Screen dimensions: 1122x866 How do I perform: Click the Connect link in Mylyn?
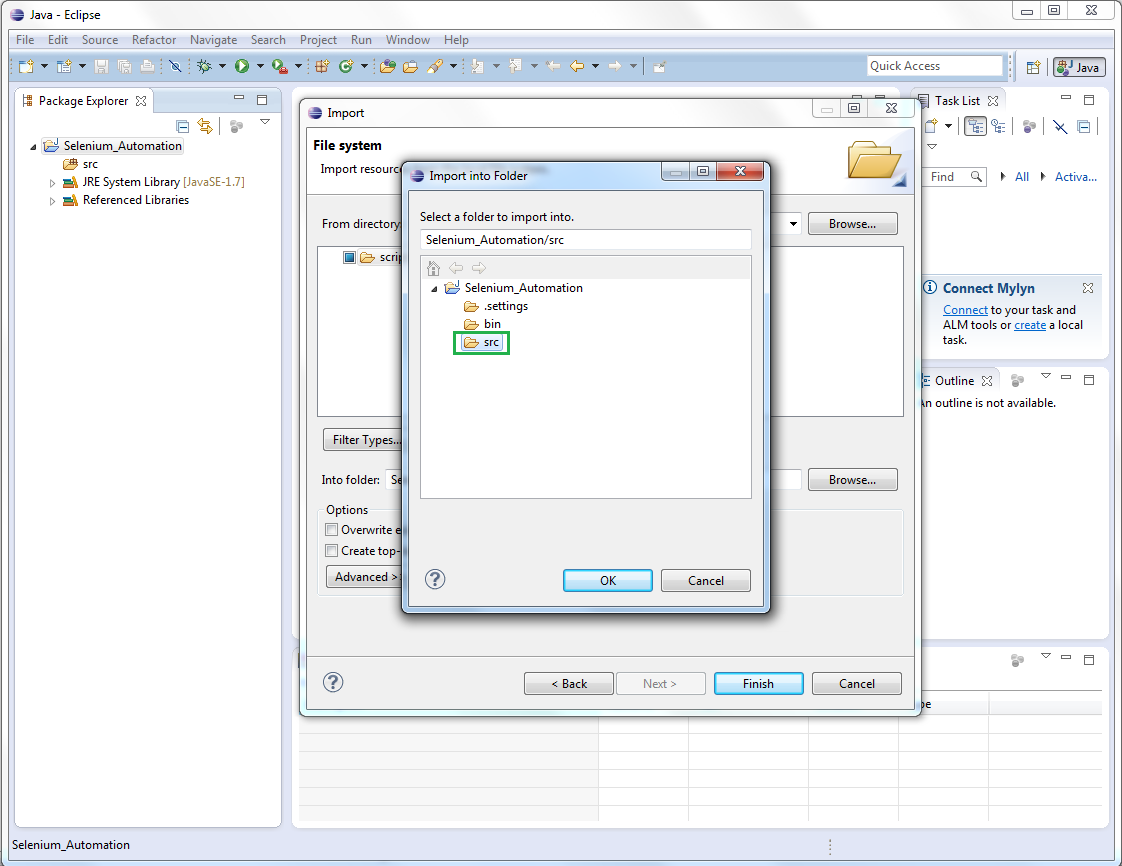tap(965, 310)
